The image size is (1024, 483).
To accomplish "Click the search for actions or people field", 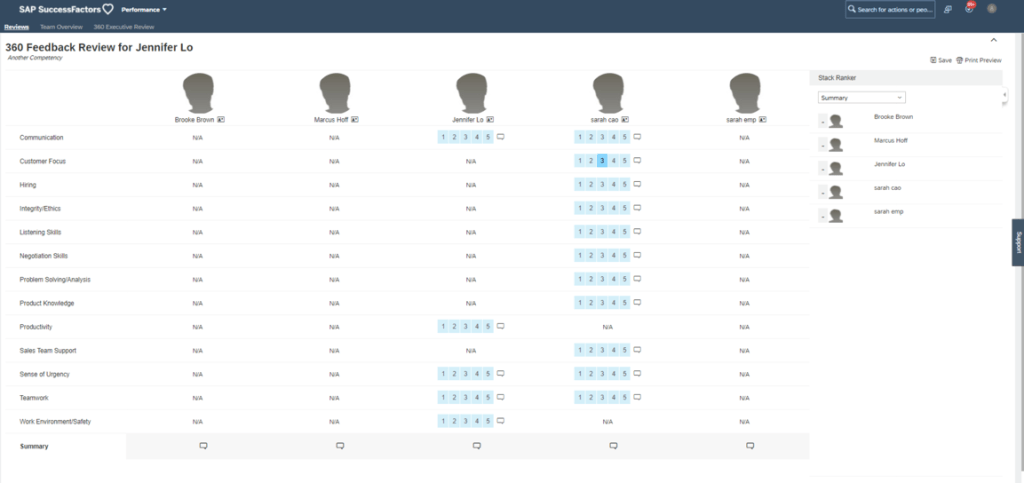I will tap(890, 9).
